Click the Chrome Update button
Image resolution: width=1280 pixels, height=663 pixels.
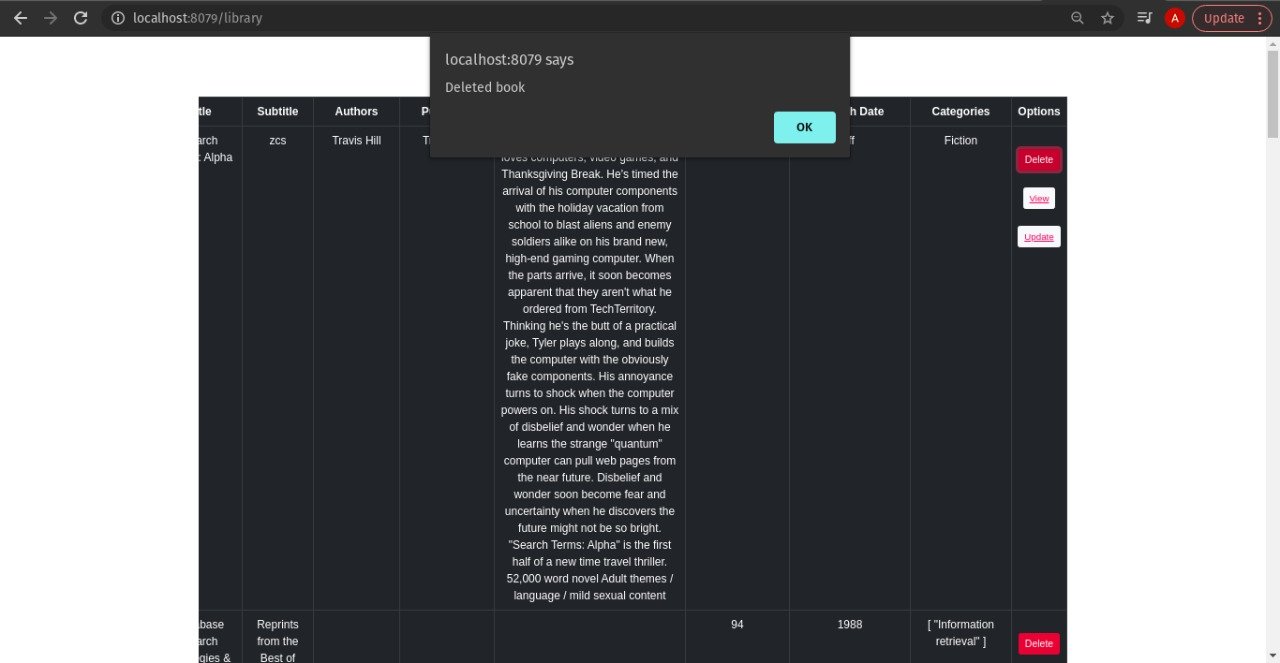pos(1230,18)
